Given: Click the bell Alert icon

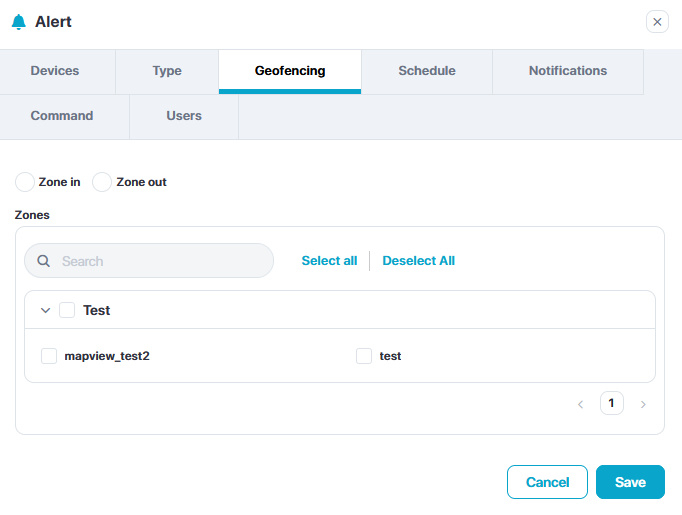Looking at the screenshot, I should (18, 22).
